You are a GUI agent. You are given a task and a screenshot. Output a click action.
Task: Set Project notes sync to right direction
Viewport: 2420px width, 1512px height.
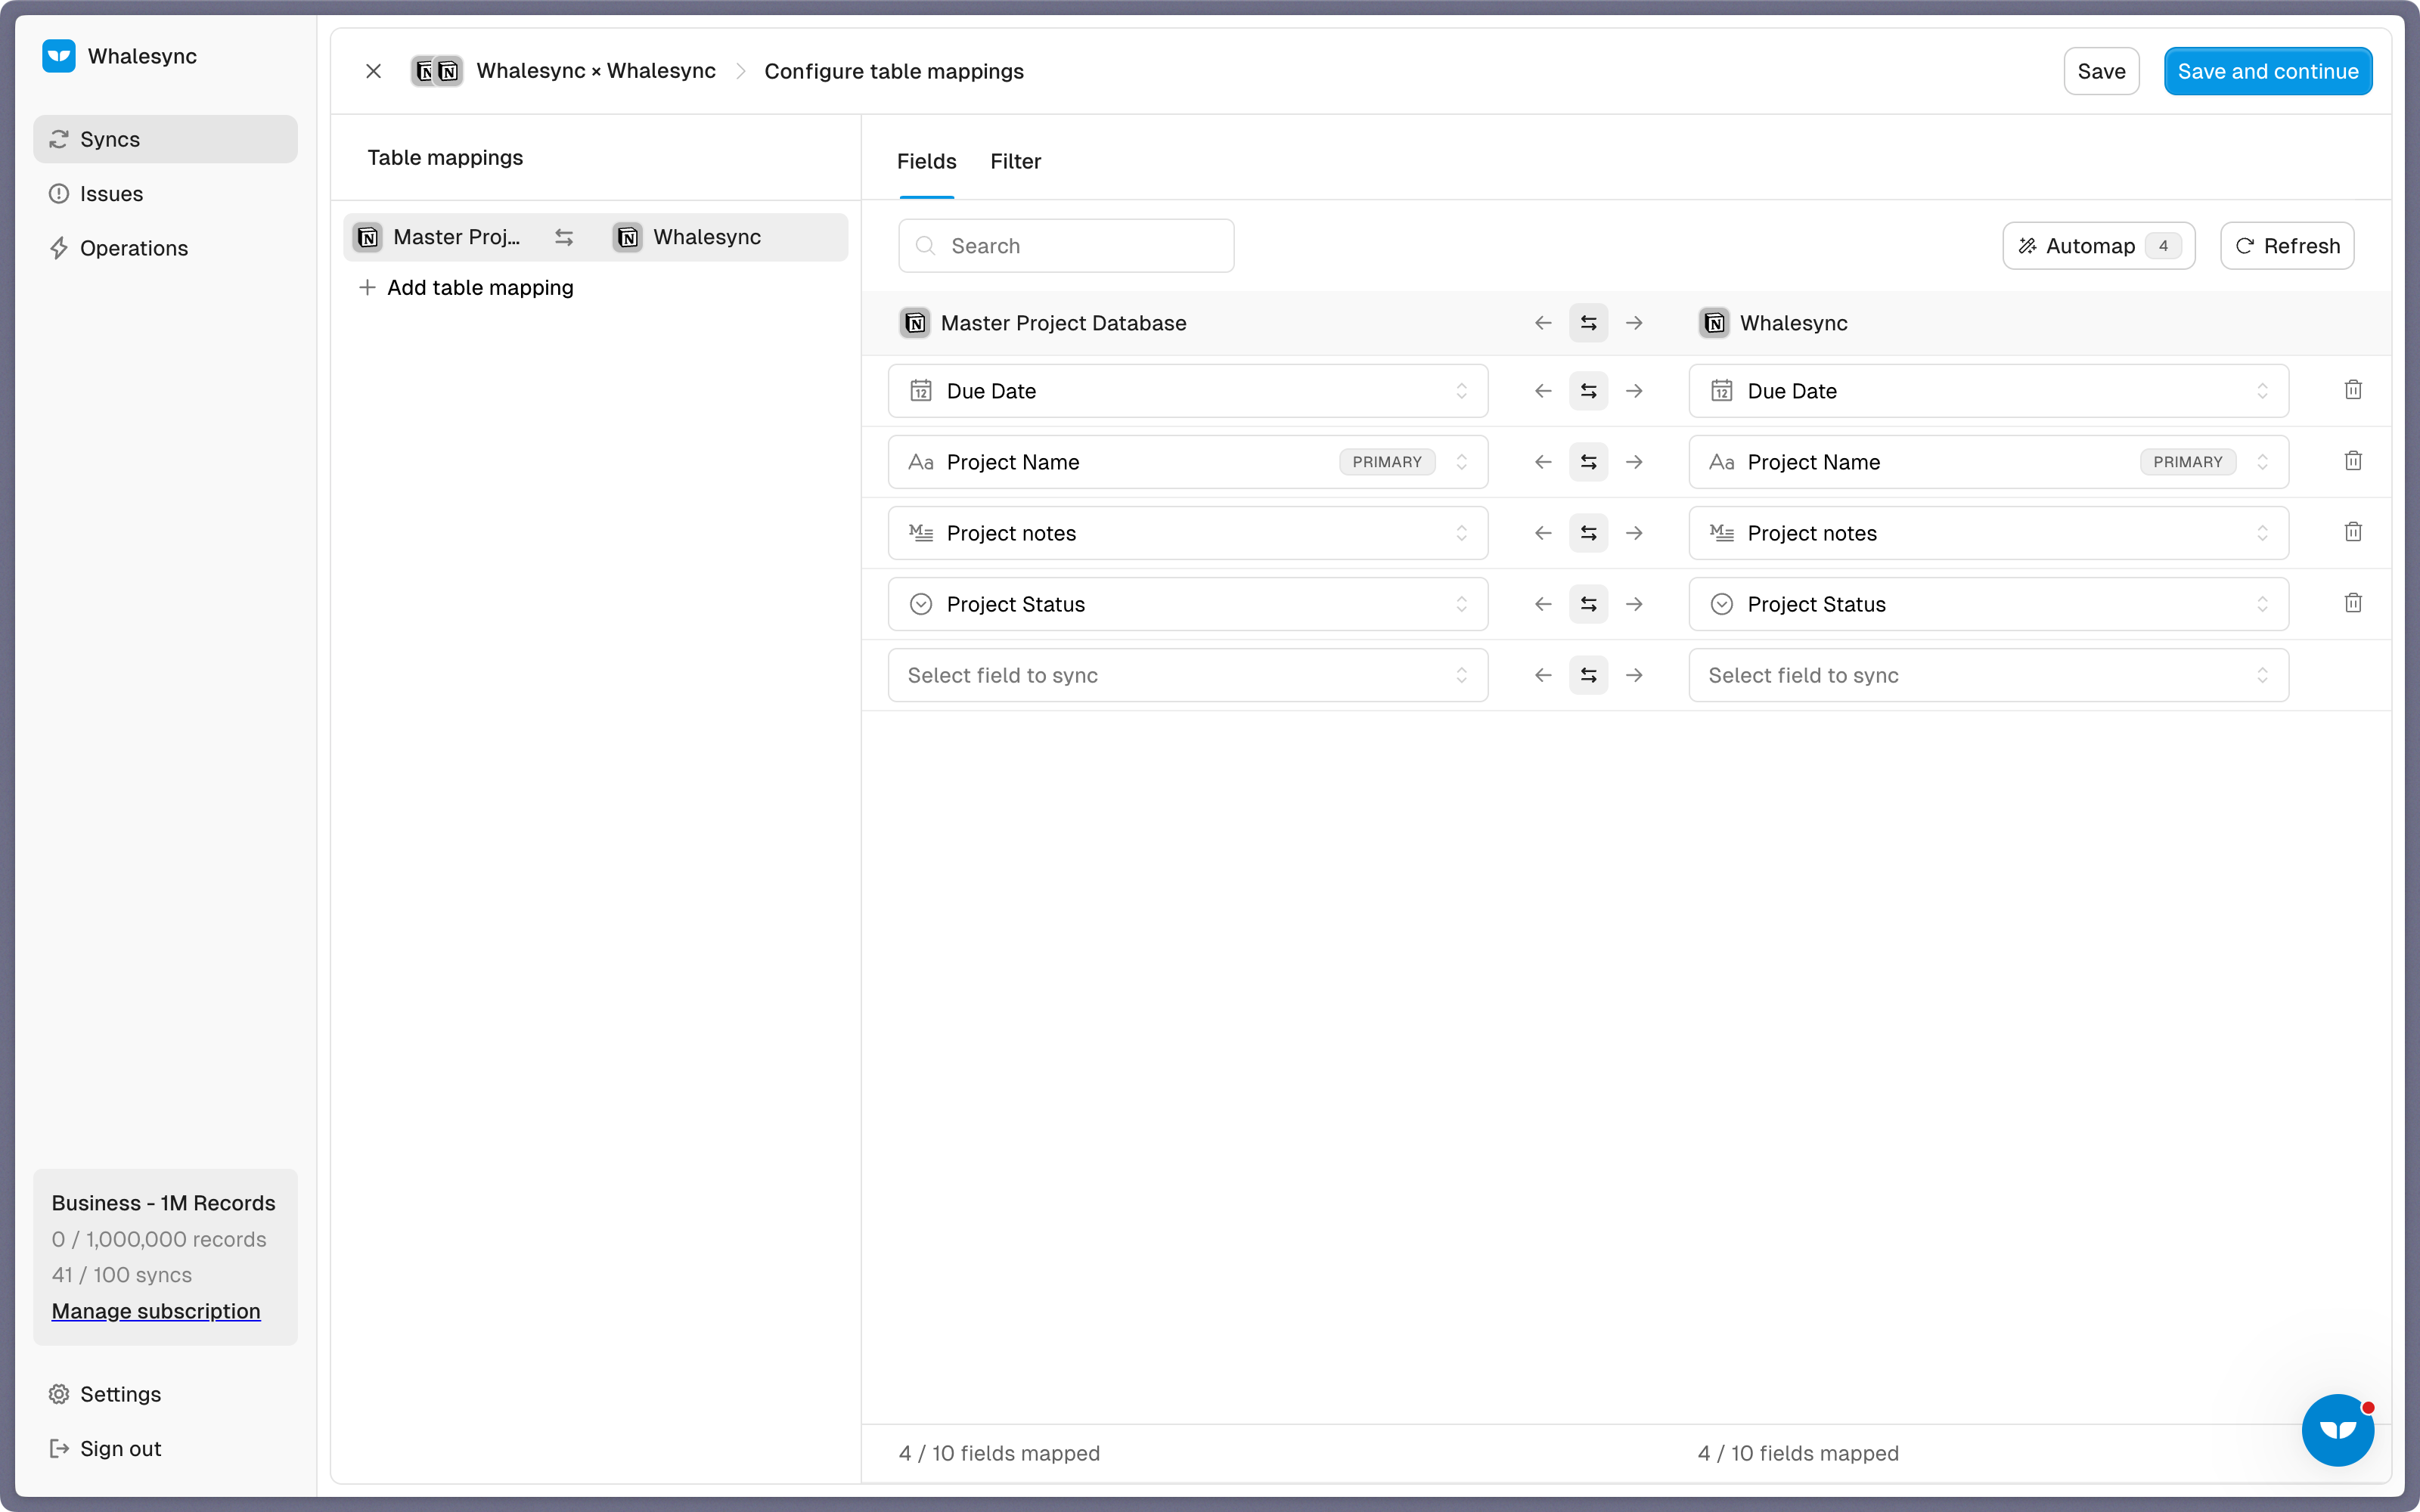pos(1634,533)
